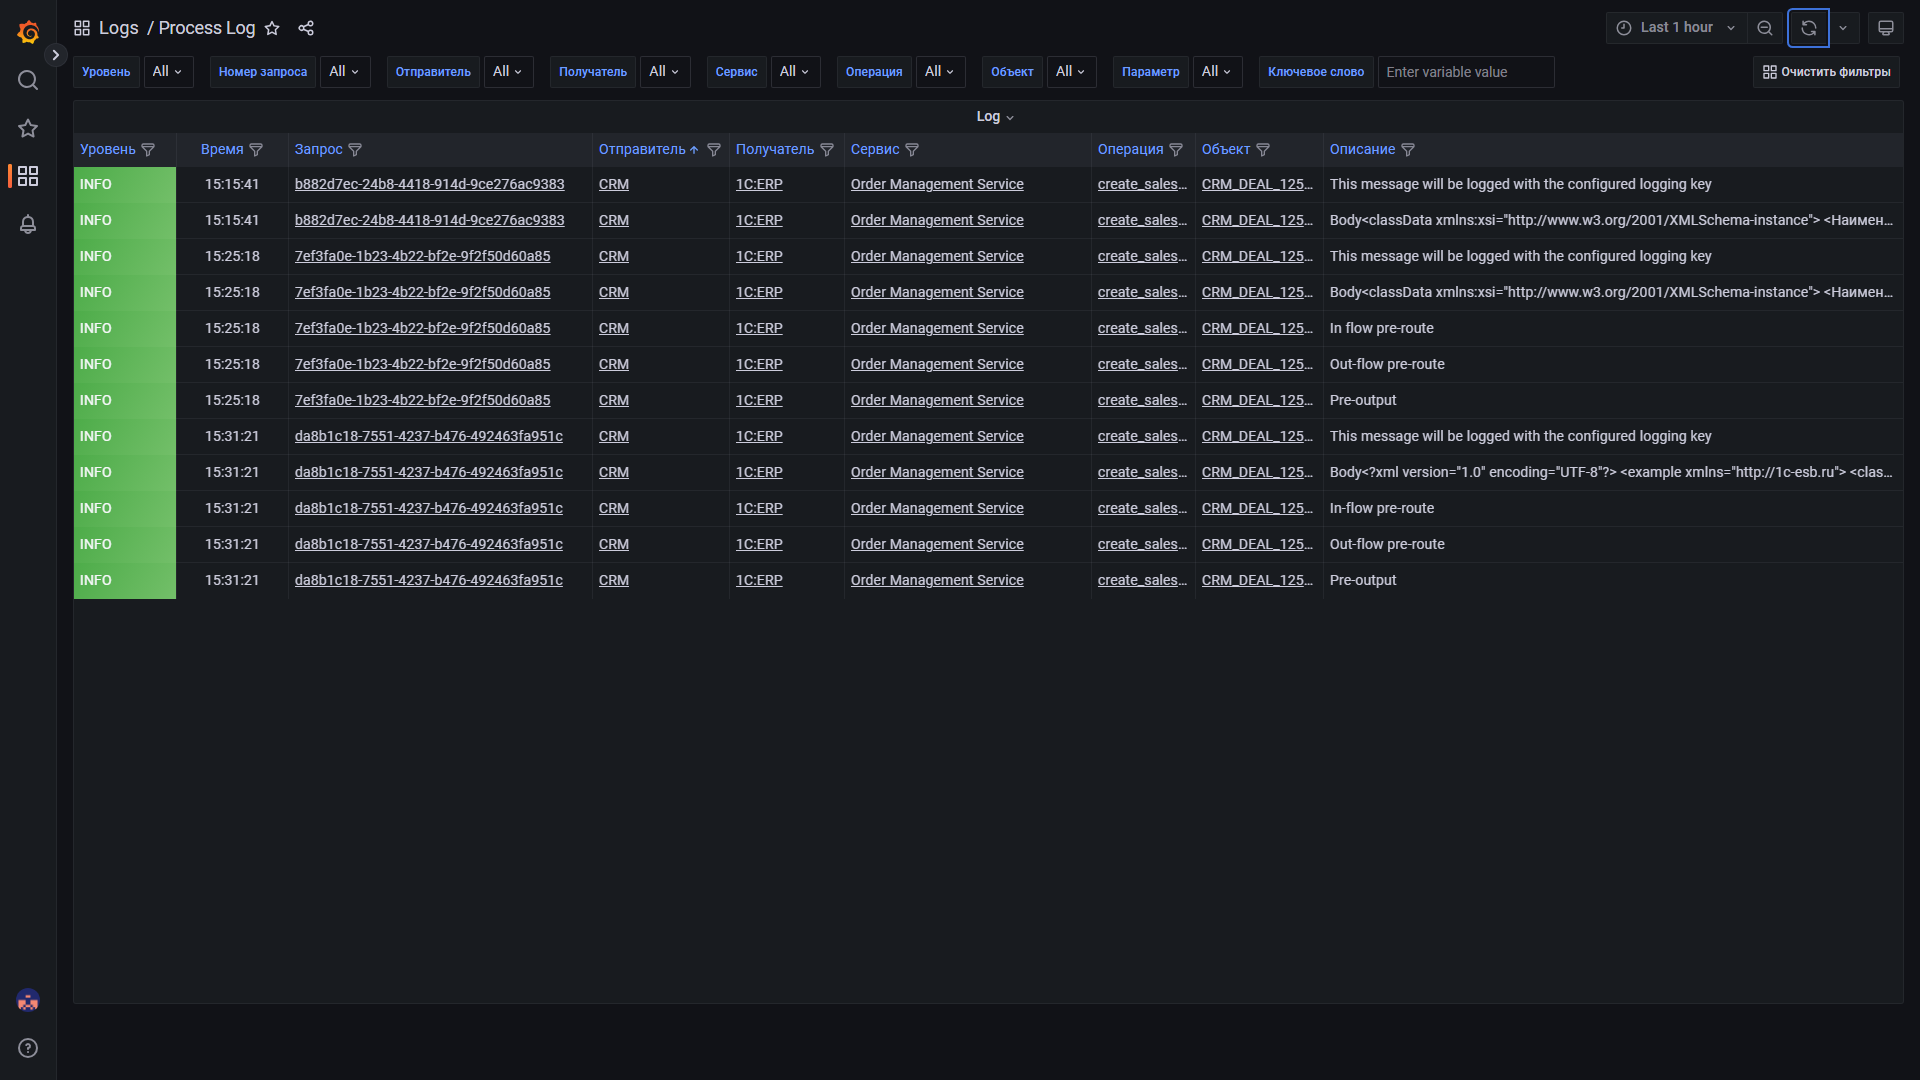Click CRM sender link in Pre-output 15:31:21 row

[x=613, y=581]
